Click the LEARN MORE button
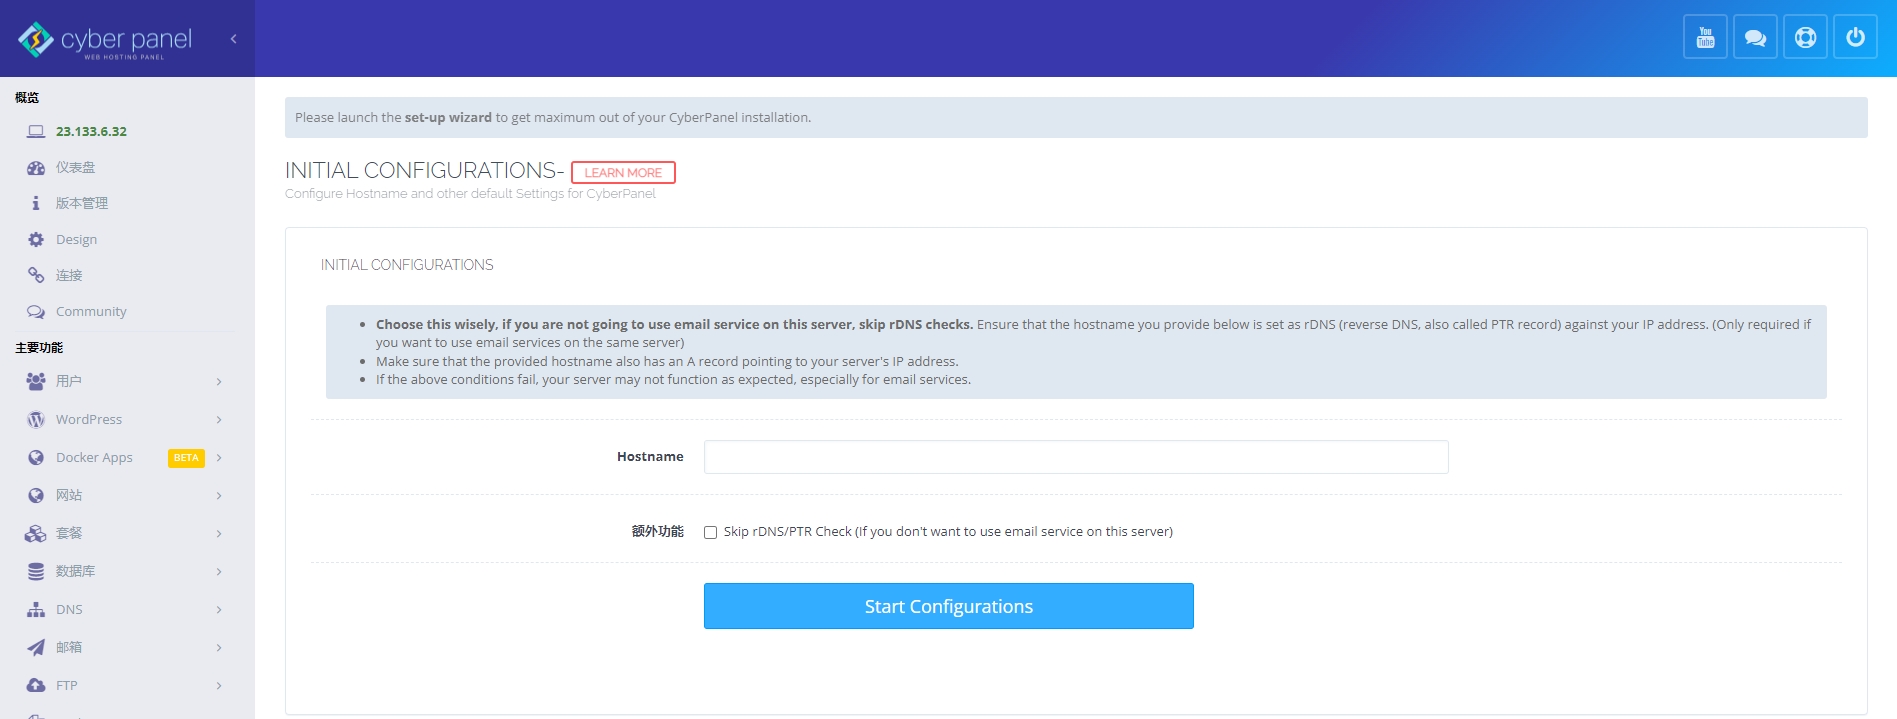1897x719 pixels. click(x=623, y=173)
